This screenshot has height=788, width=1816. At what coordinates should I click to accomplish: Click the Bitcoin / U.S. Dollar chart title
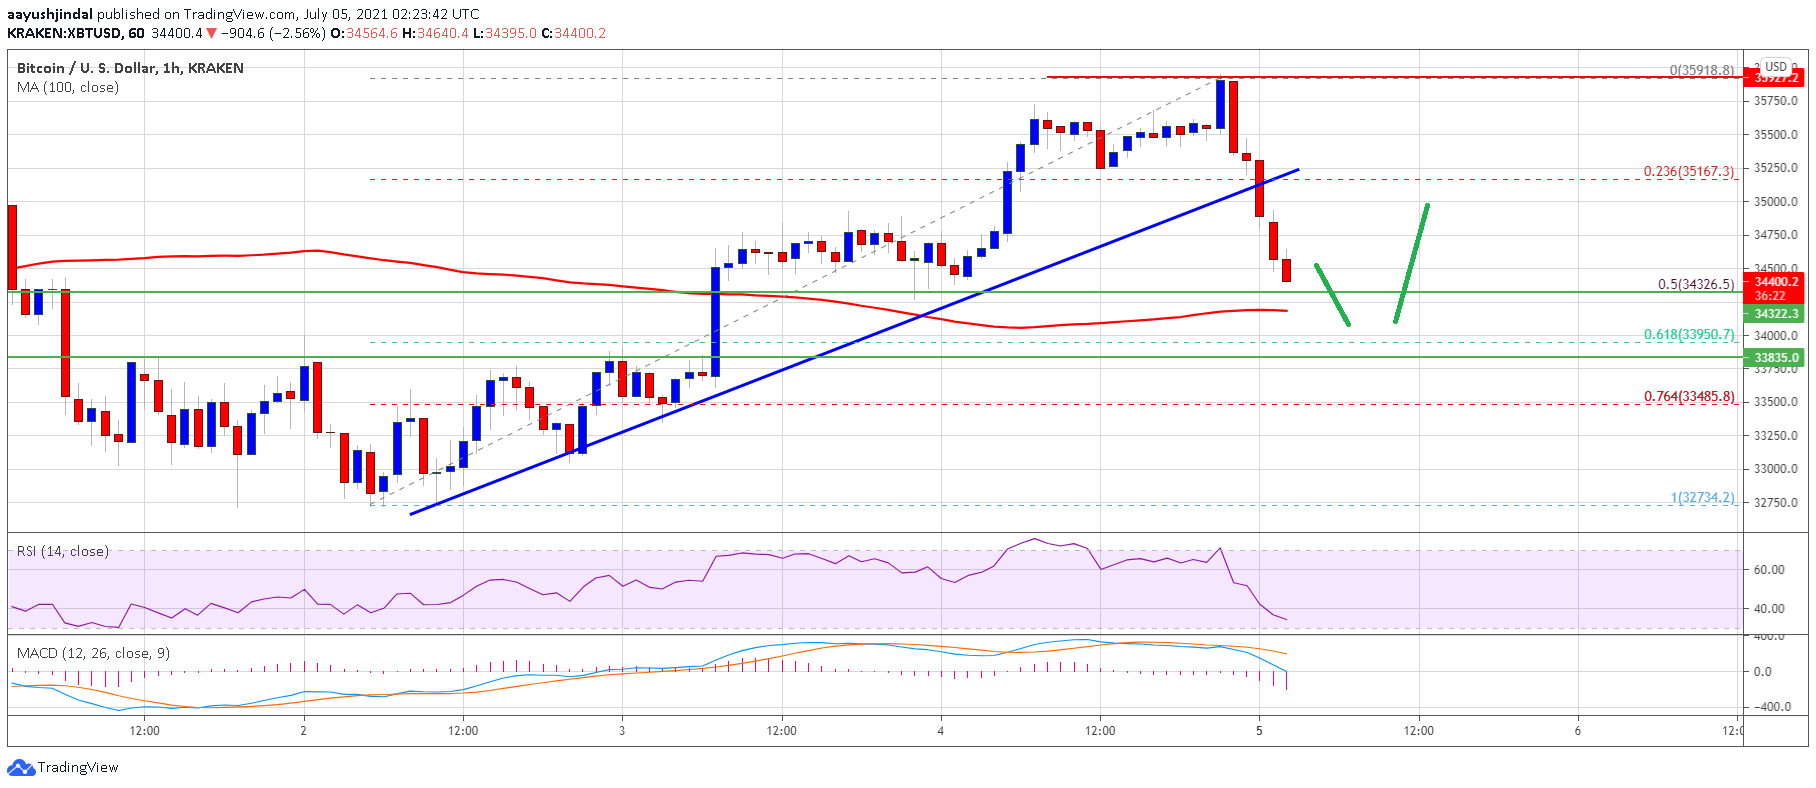point(130,68)
